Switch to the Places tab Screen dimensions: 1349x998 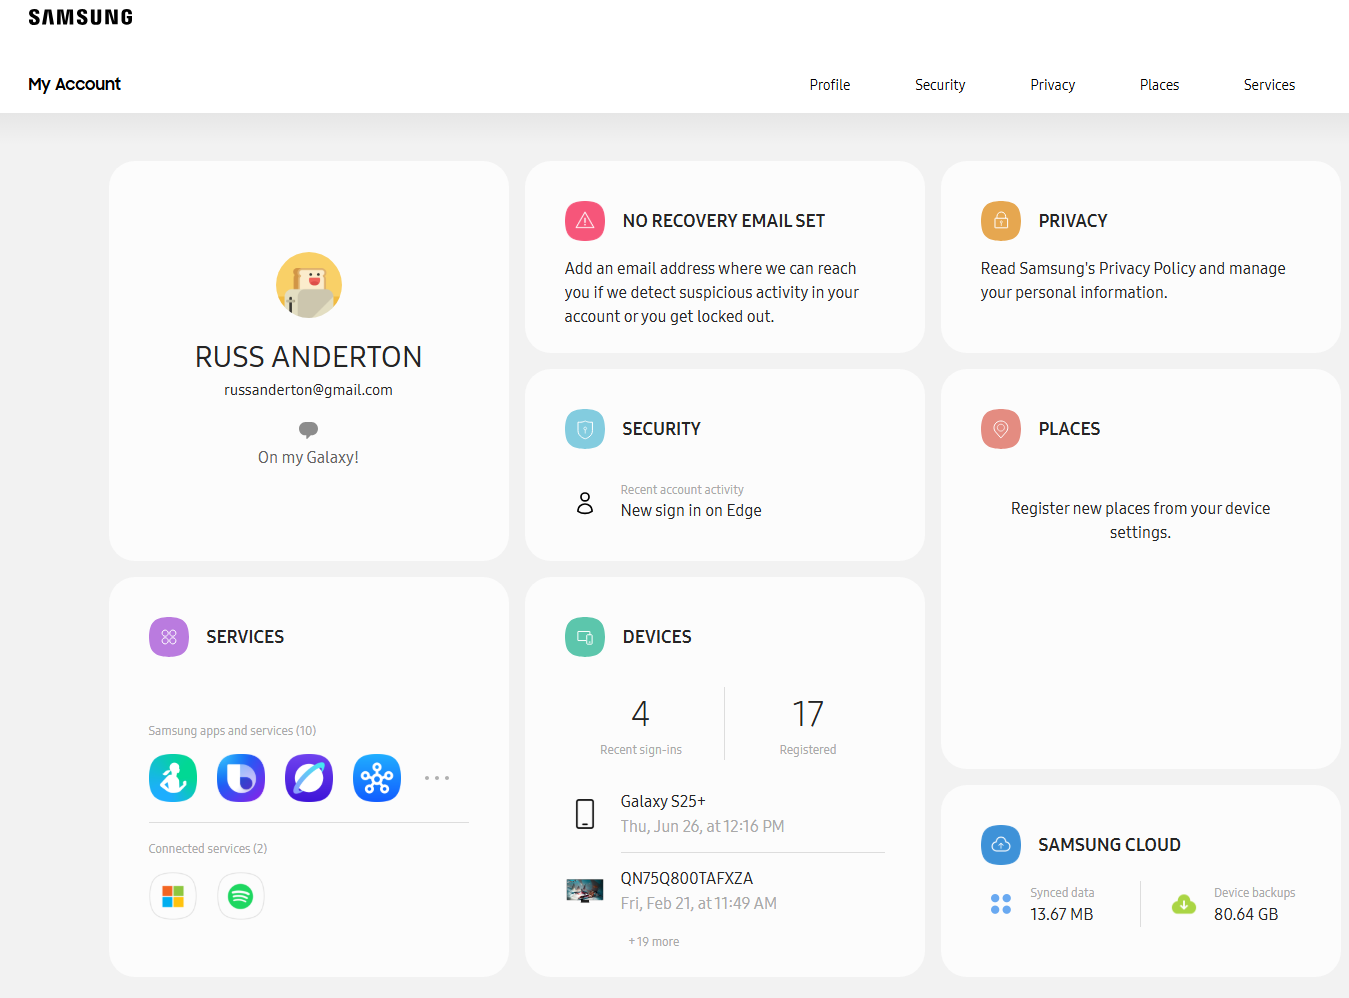click(x=1160, y=85)
